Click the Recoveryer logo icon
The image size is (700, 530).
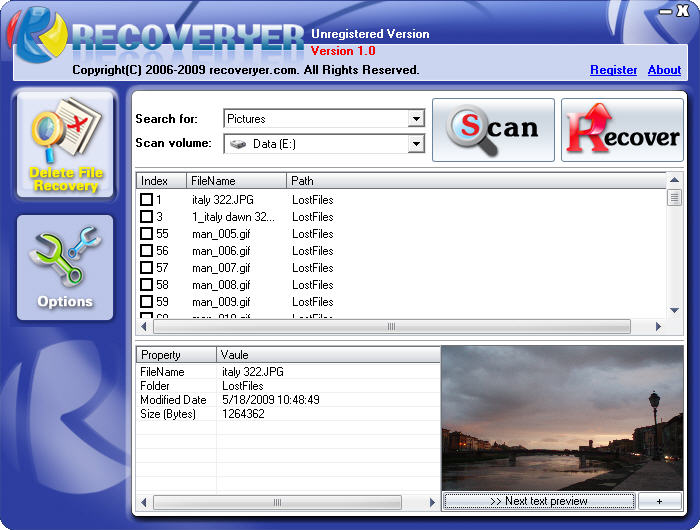click(39, 35)
